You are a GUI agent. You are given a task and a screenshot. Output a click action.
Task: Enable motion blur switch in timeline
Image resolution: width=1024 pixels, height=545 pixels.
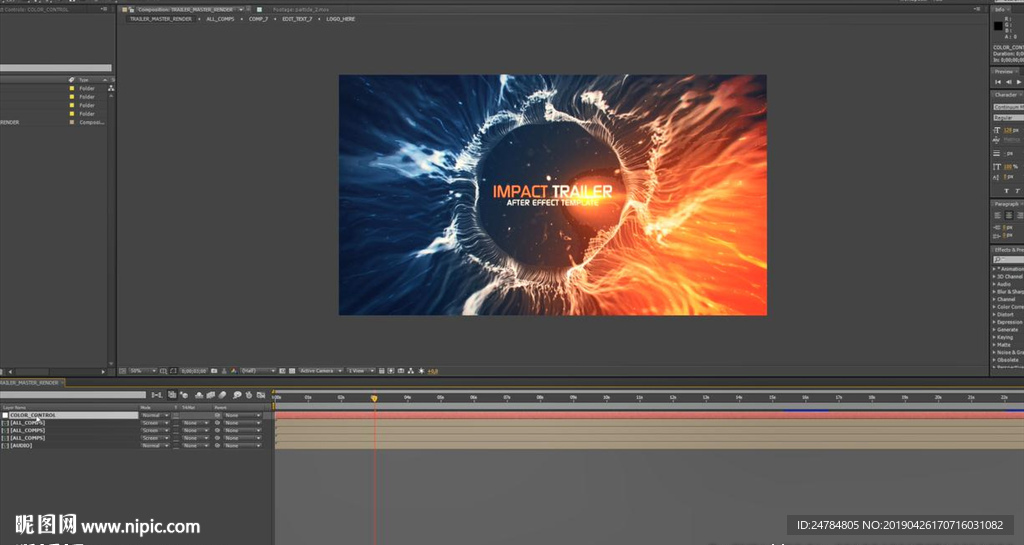222,395
